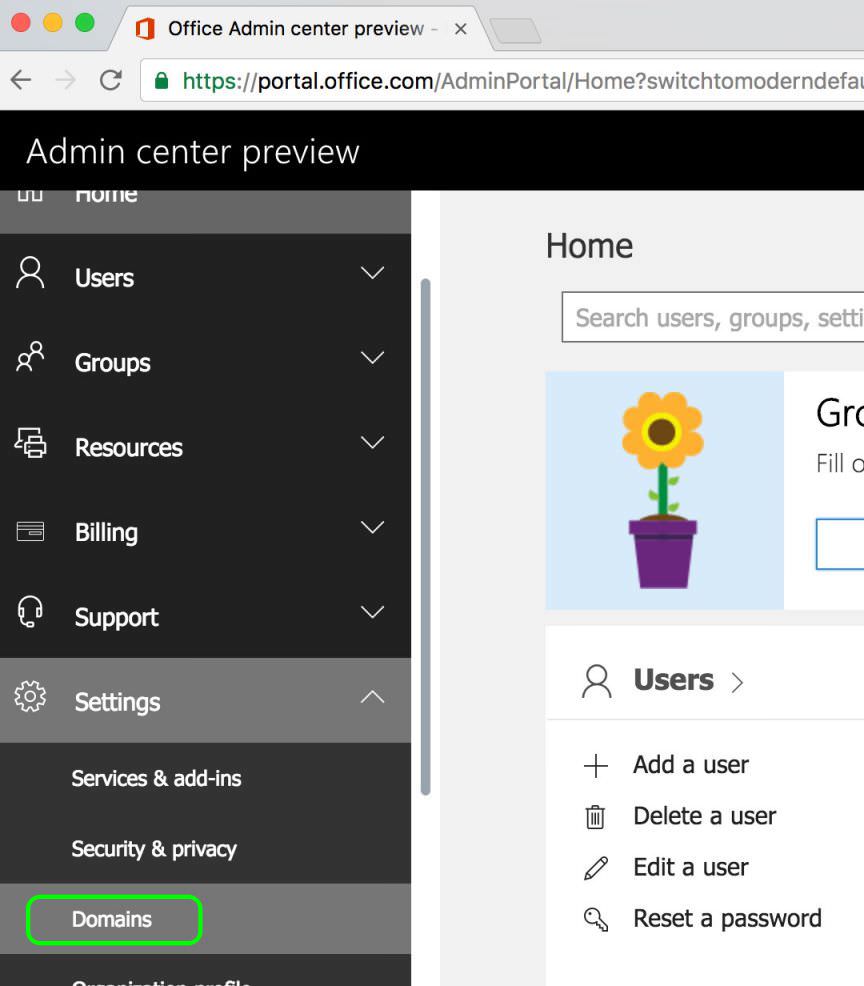Click the Home page heading text
This screenshot has width=864, height=986.
pyautogui.click(x=589, y=246)
